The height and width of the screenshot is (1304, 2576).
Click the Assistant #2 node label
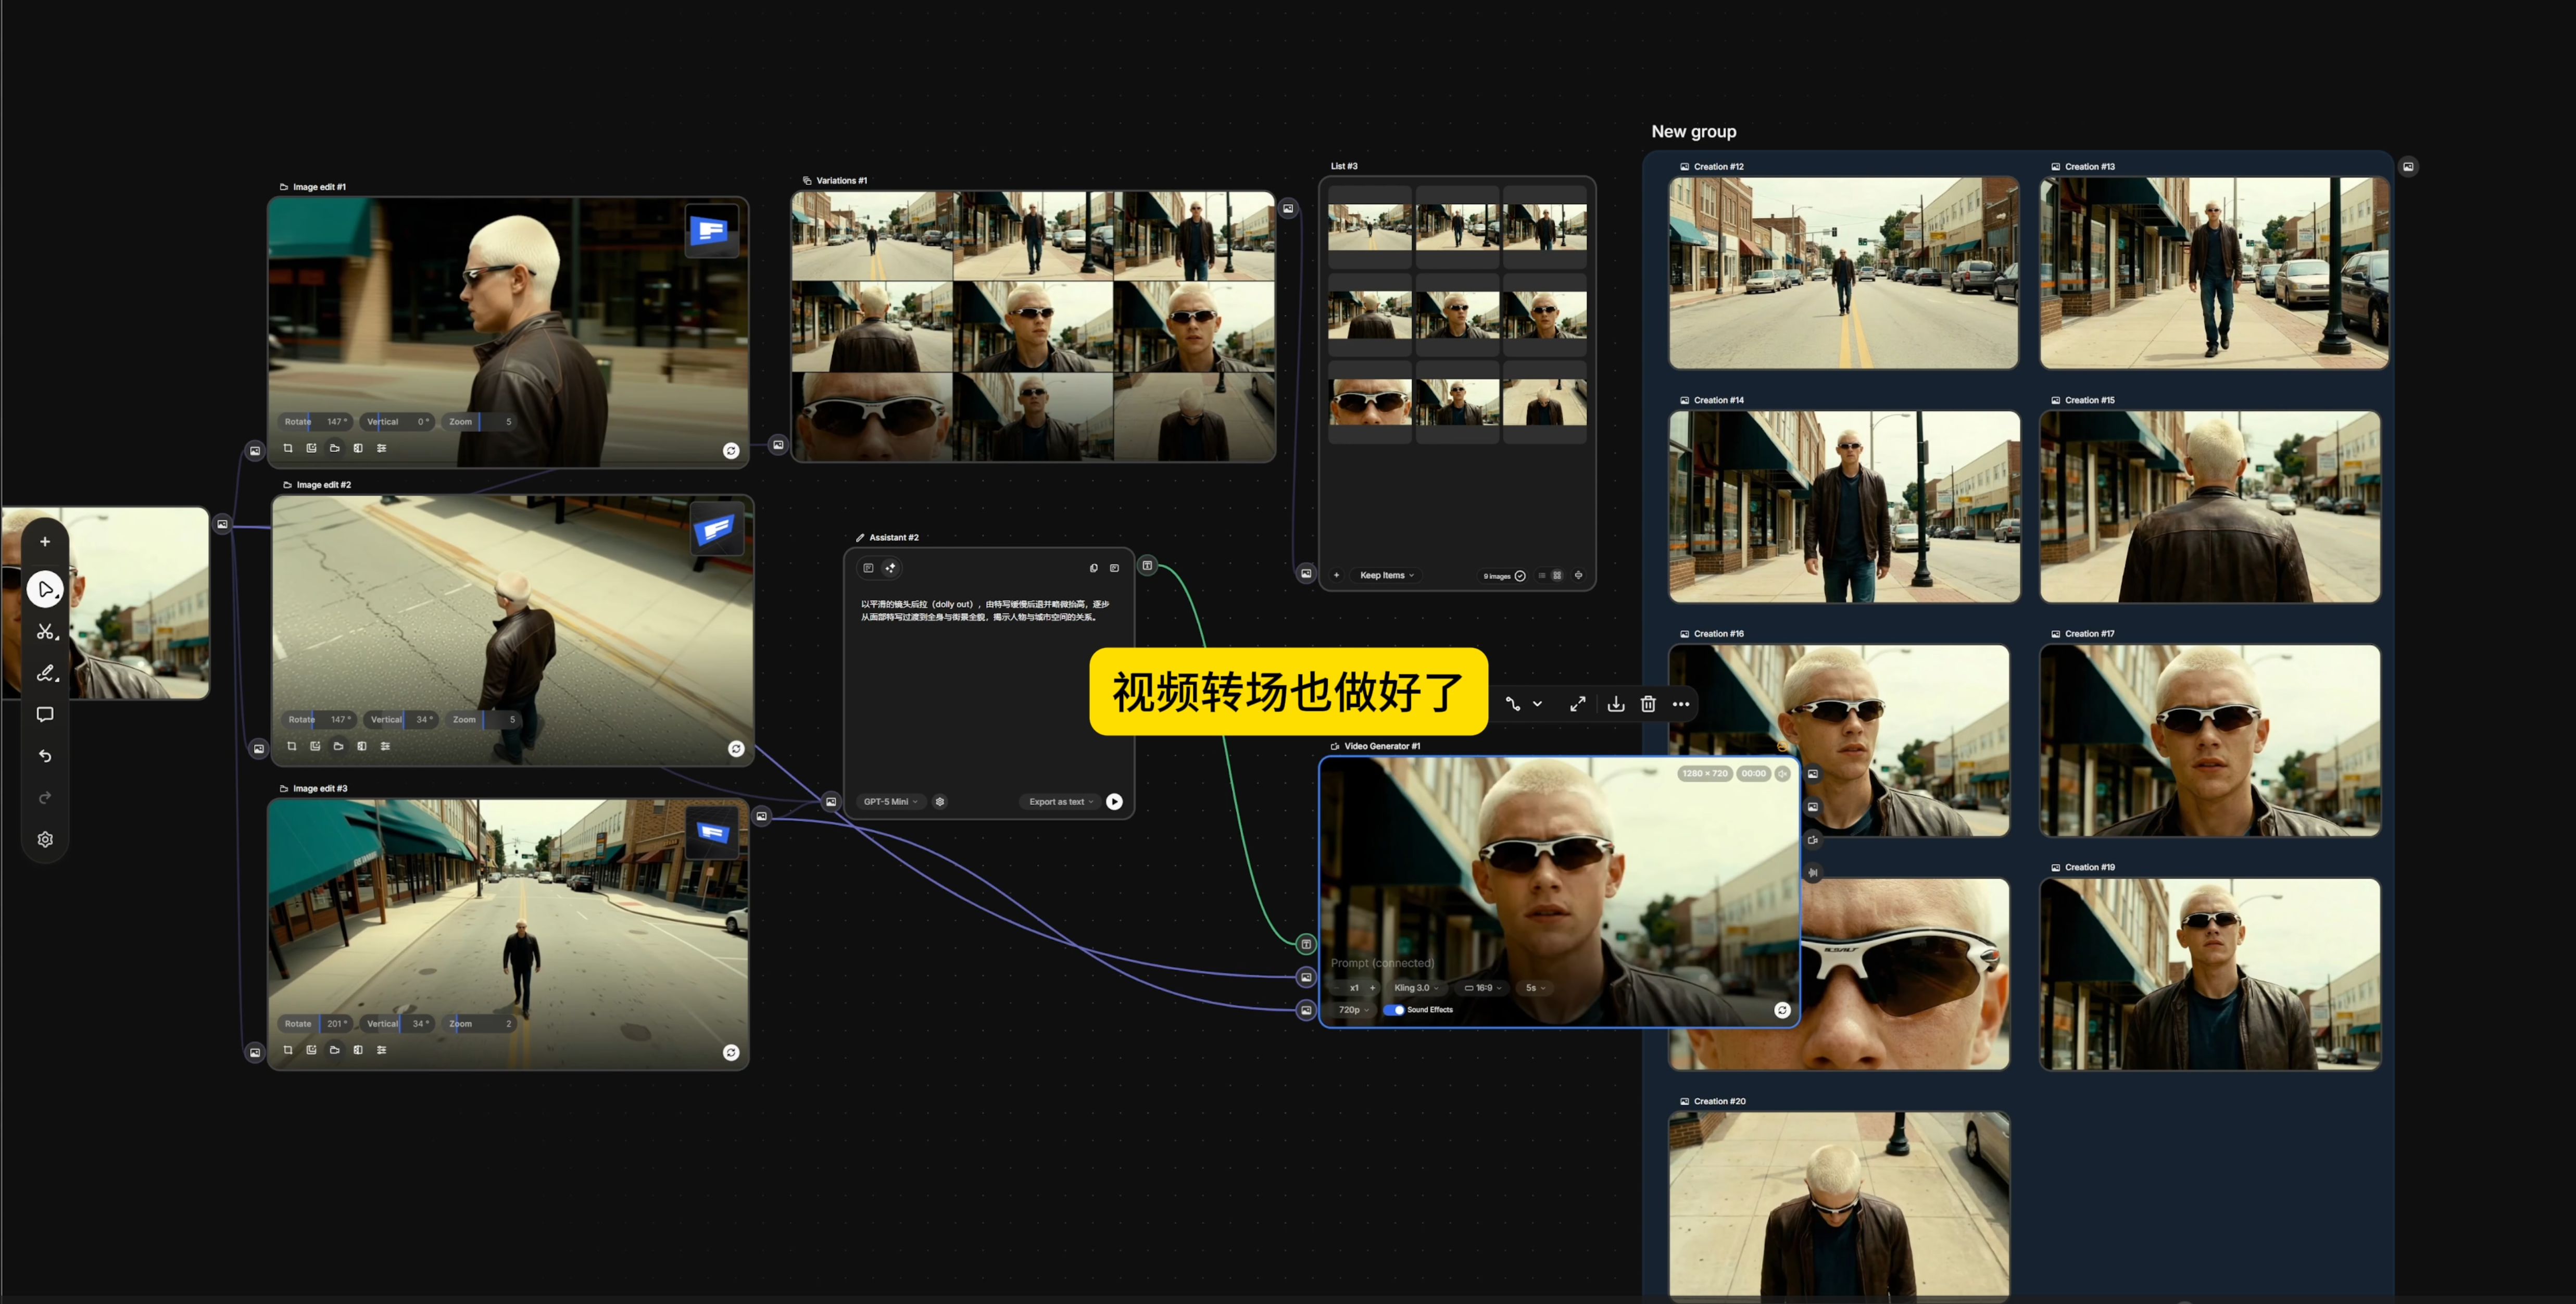(x=893, y=538)
